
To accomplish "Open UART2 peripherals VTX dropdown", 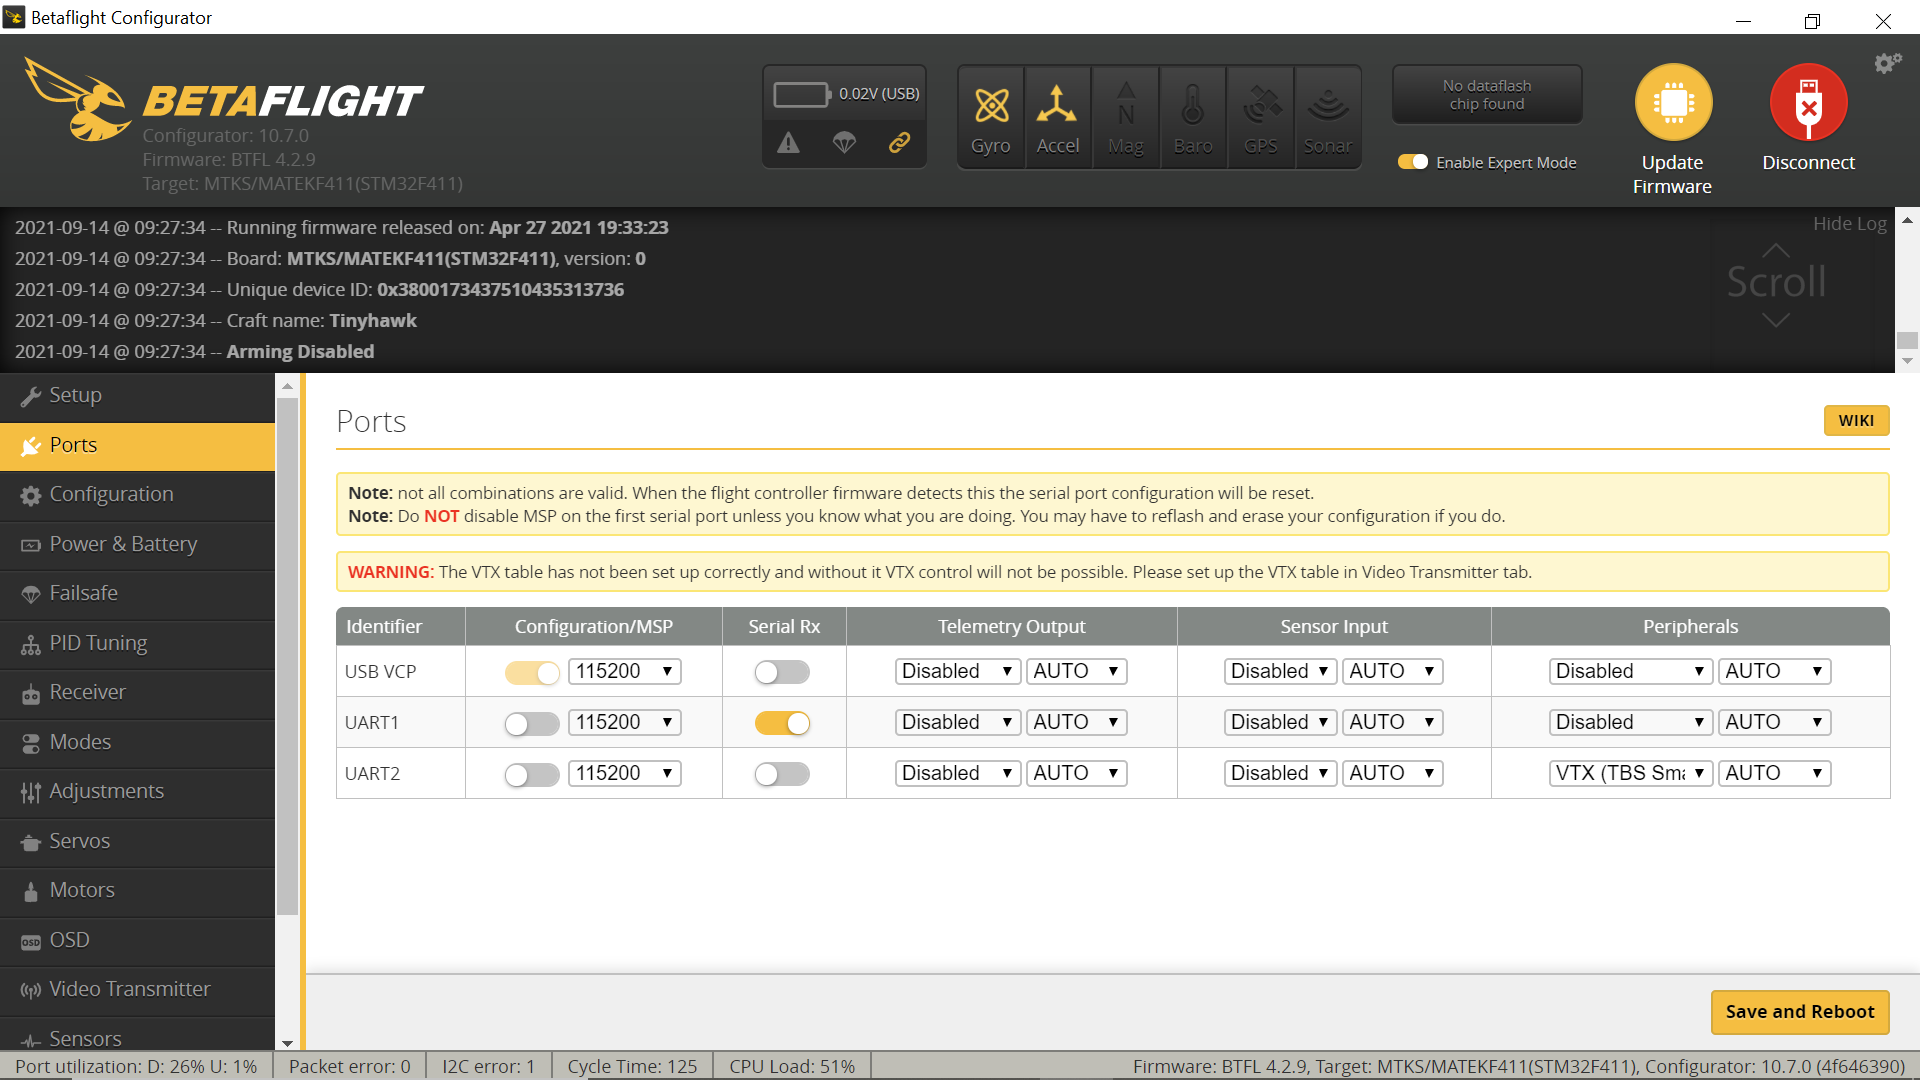I will pyautogui.click(x=1630, y=773).
